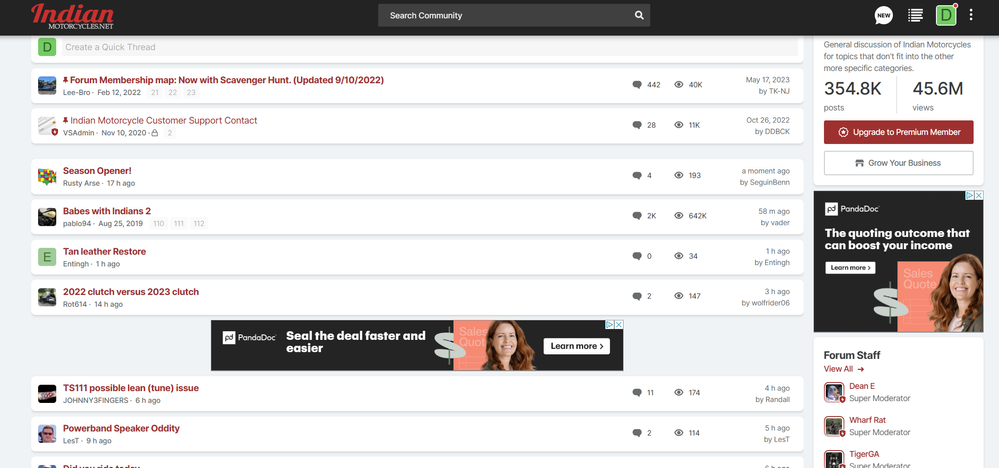
Task: Open Wharf Rat's staff profile
Action: pyautogui.click(x=867, y=420)
